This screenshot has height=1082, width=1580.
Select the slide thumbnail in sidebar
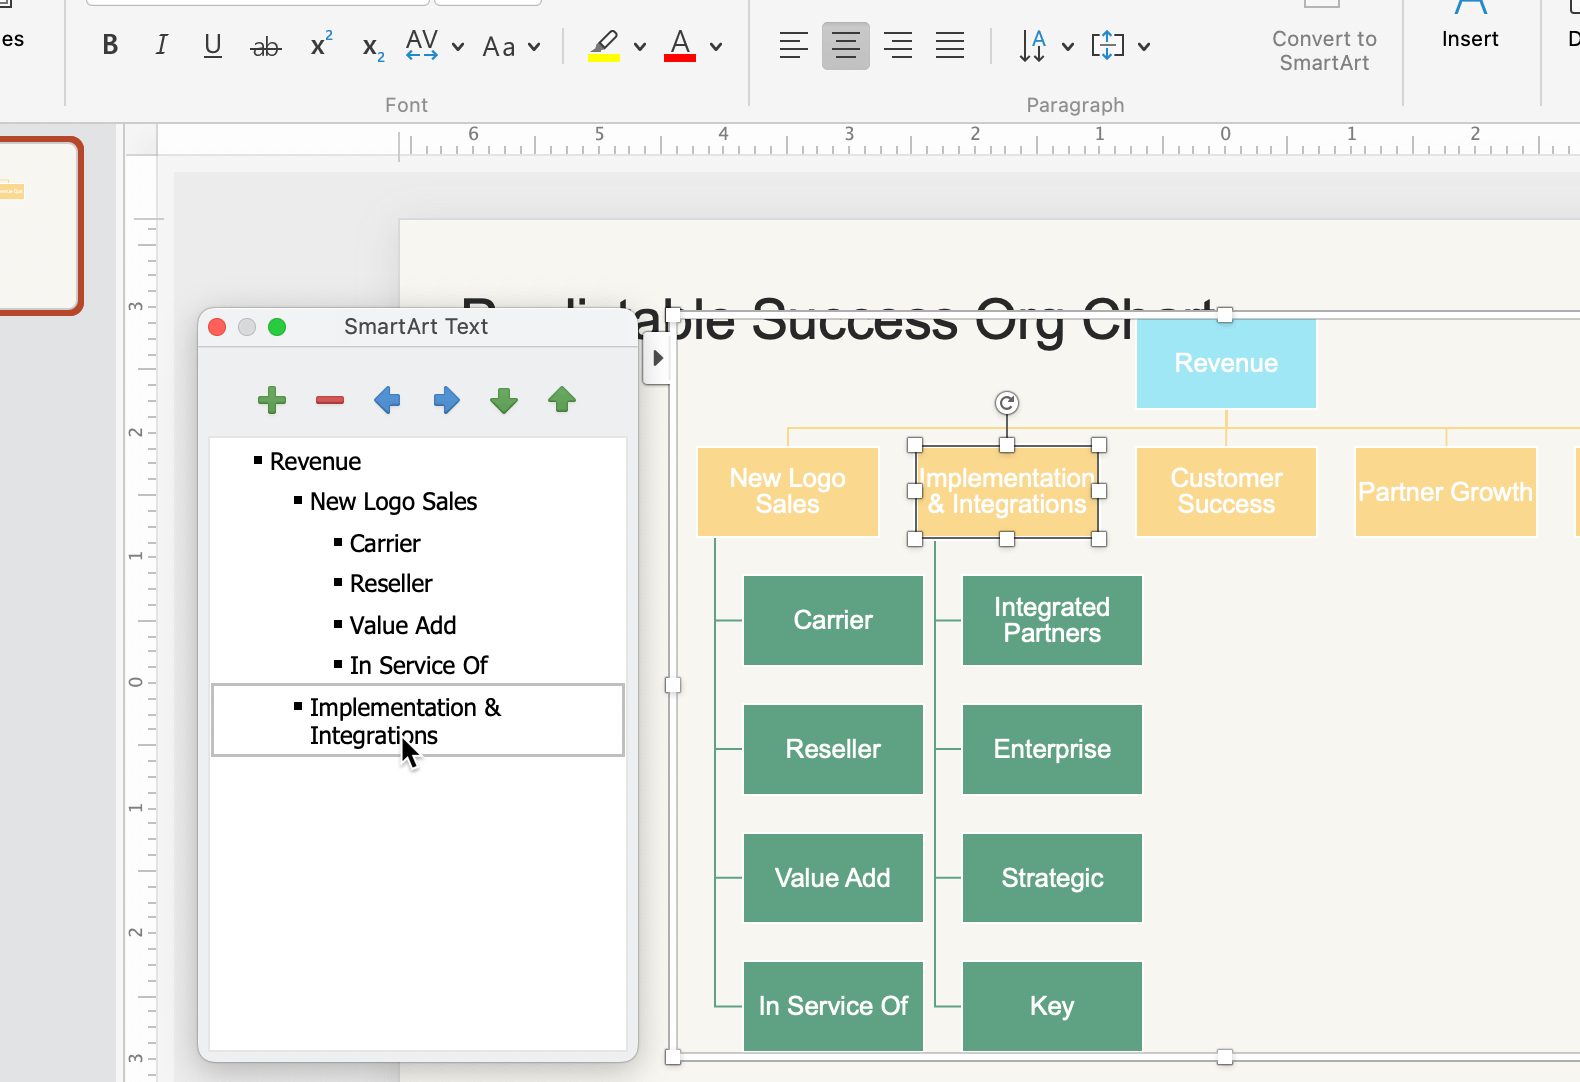38,226
